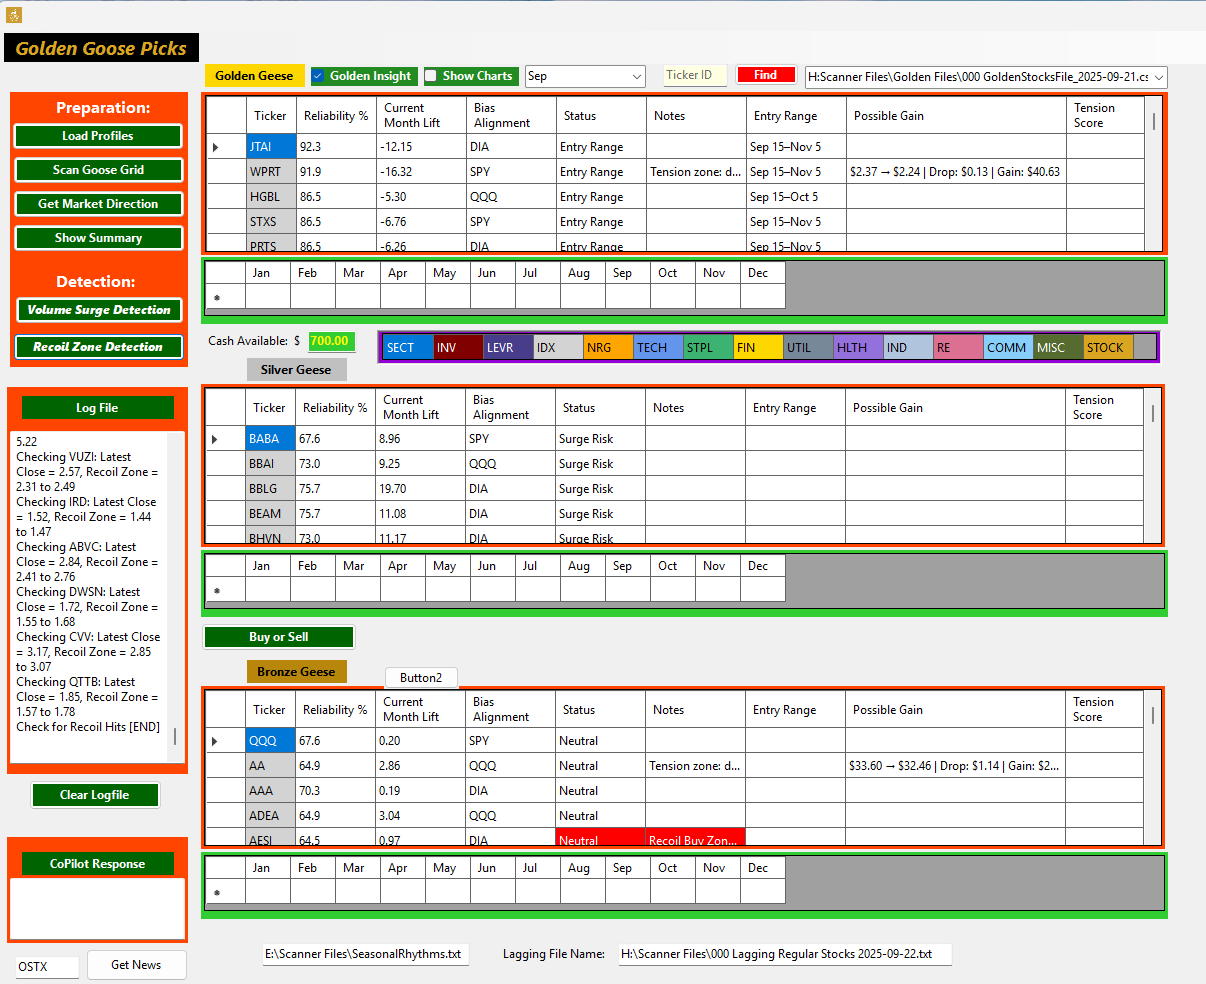Screen dimensions: 1206x984
Task: Click the Get News button
Action: pos(136,965)
